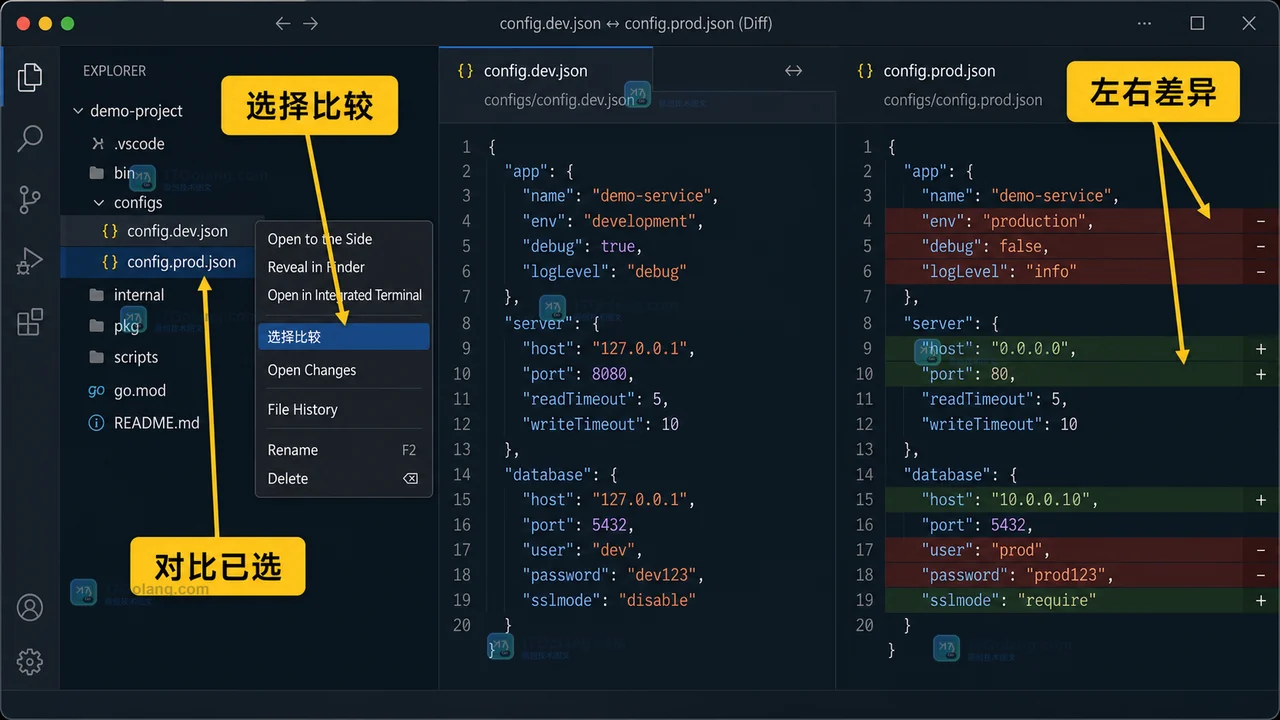Open README.md from the explorer

coord(157,423)
